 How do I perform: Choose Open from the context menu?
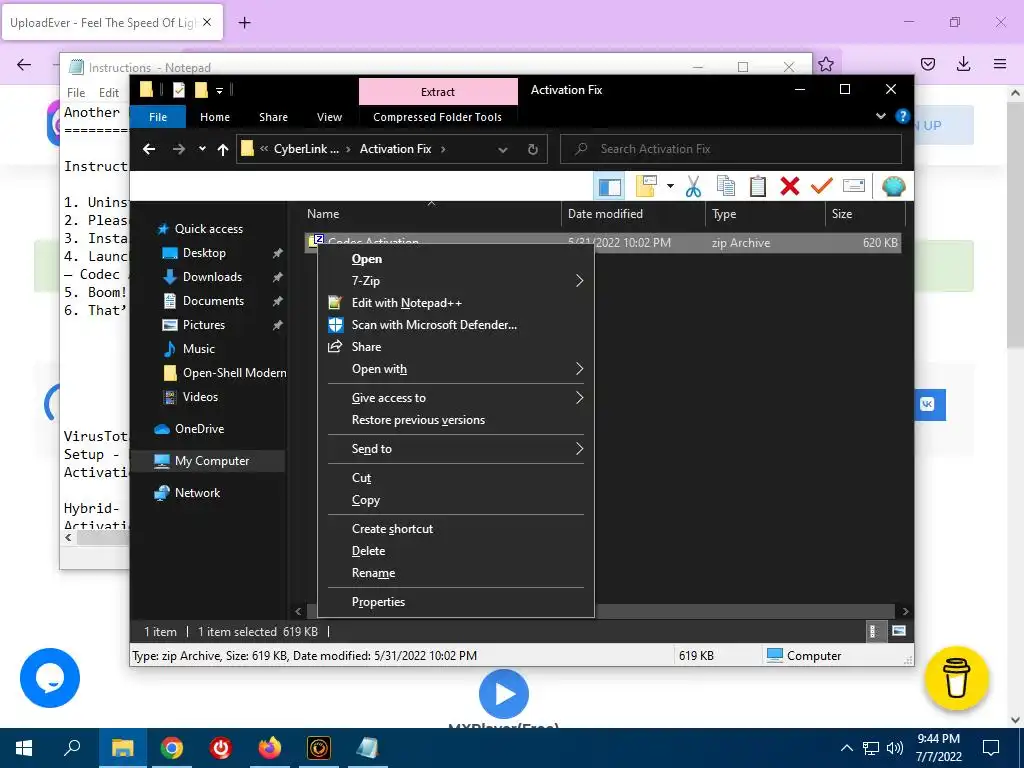tap(456, 259)
